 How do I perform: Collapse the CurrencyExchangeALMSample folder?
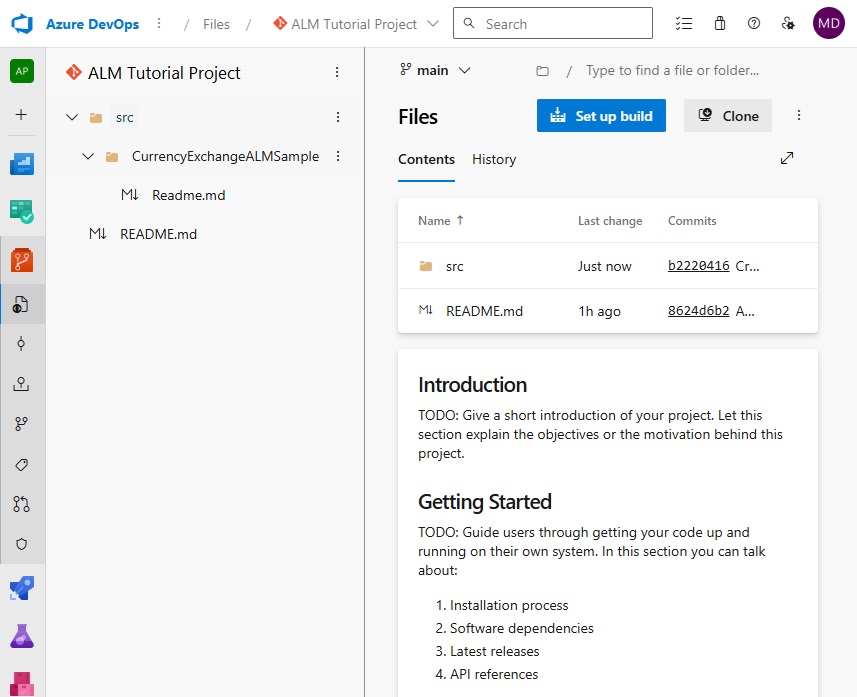click(88, 156)
